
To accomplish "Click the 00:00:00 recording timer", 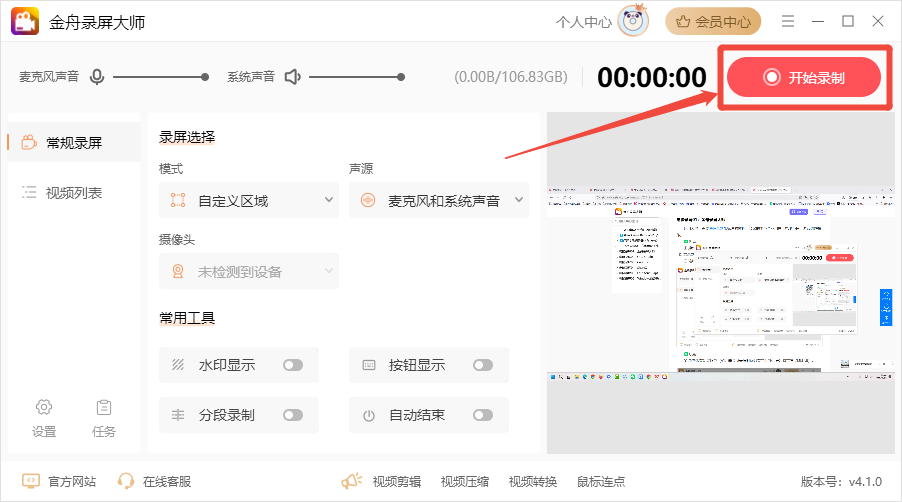I will (x=652, y=77).
